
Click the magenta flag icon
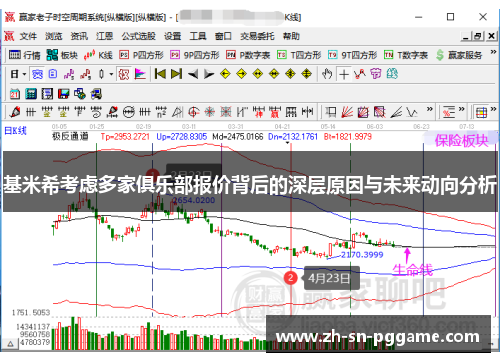click(140, 74)
